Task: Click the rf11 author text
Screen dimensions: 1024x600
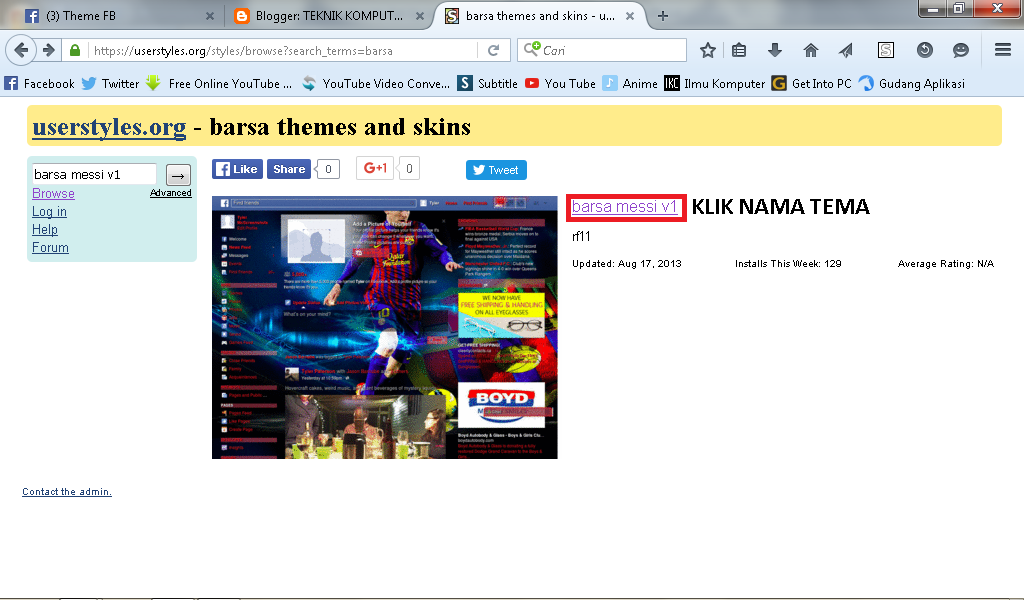Action: [581, 236]
